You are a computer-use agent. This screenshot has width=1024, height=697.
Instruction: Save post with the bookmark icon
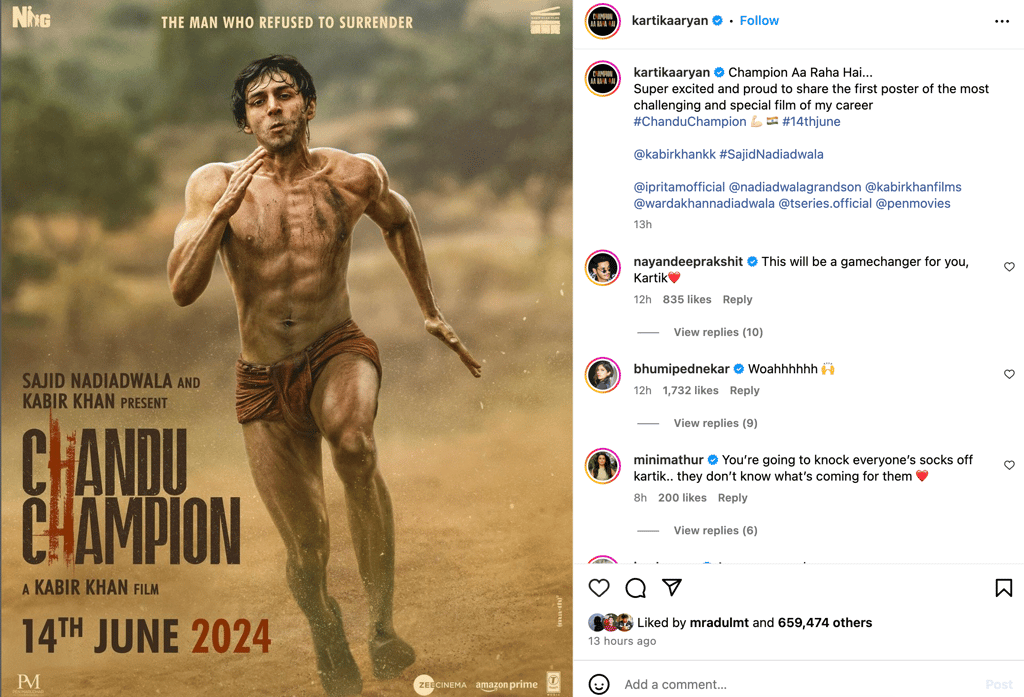click(x=1003, y=588)
